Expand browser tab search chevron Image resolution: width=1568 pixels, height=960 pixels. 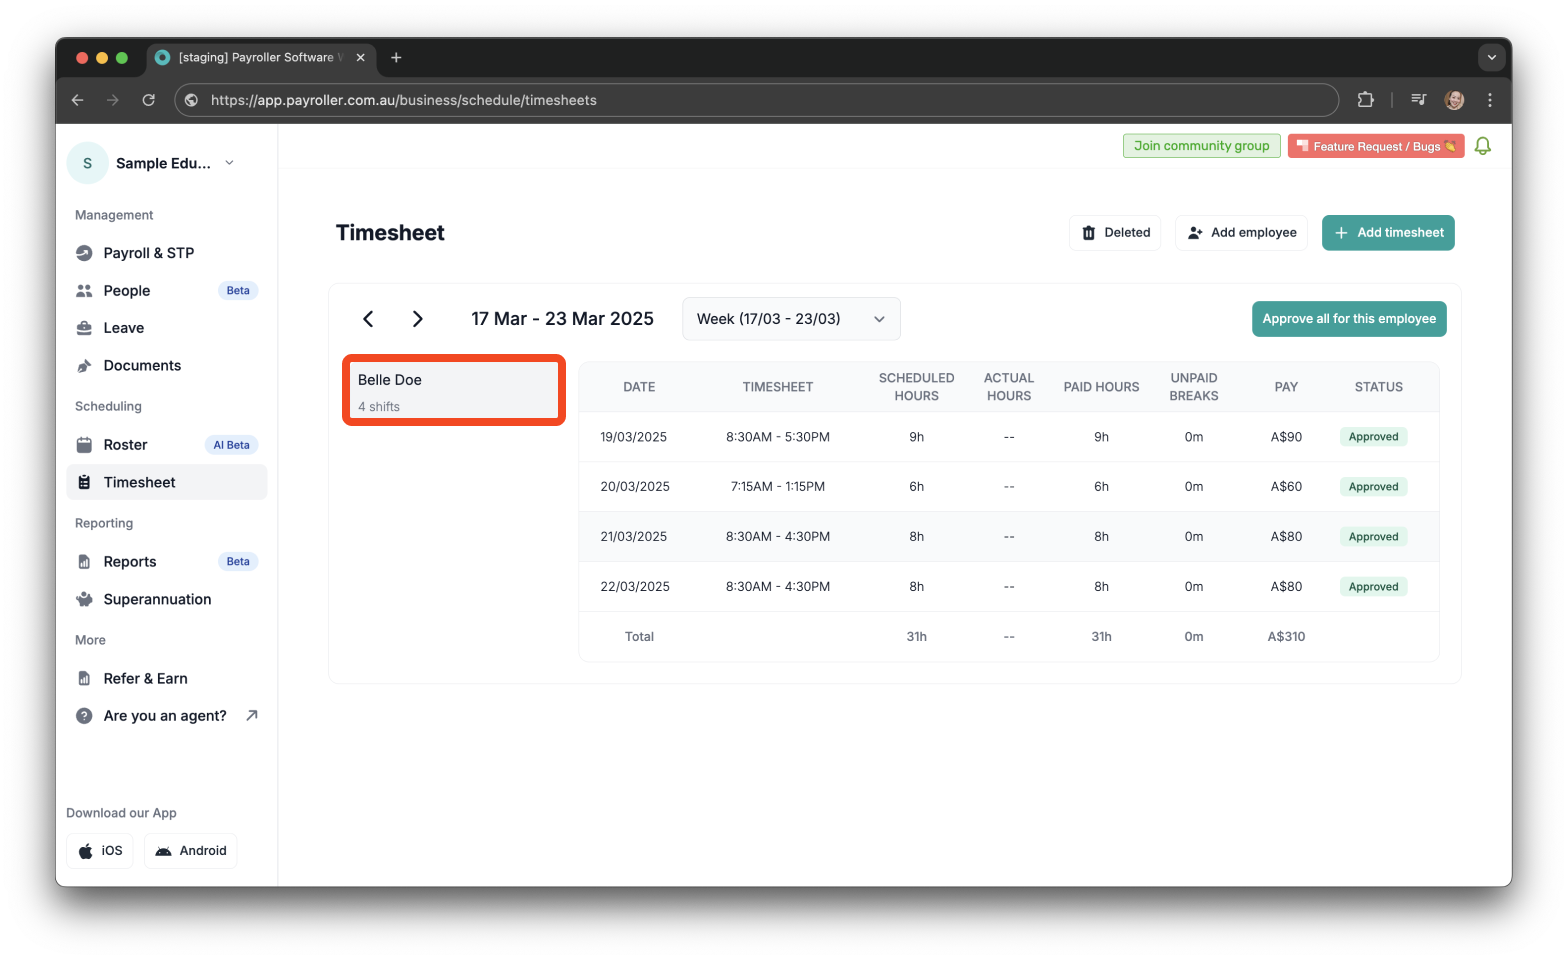click(1491, 58)
